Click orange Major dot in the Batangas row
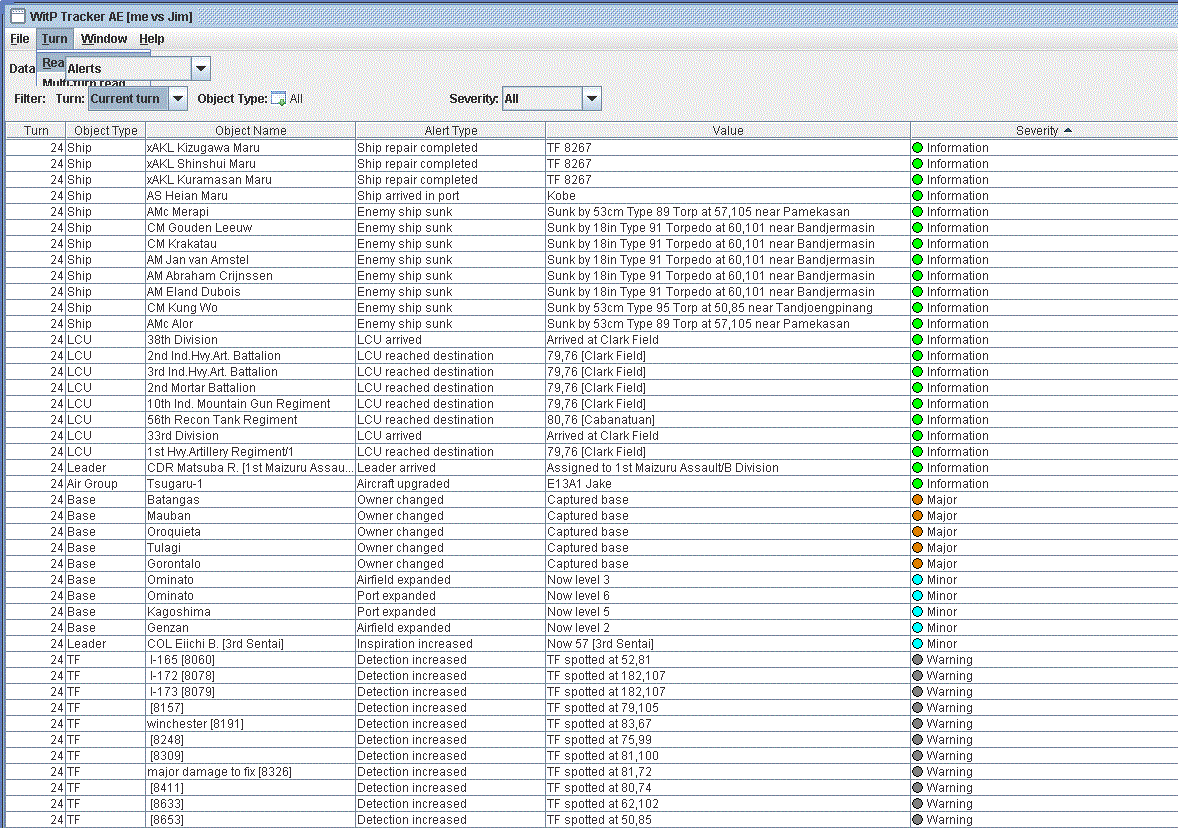The height and width of the screenshot is (828, 1178). (917, 500)
